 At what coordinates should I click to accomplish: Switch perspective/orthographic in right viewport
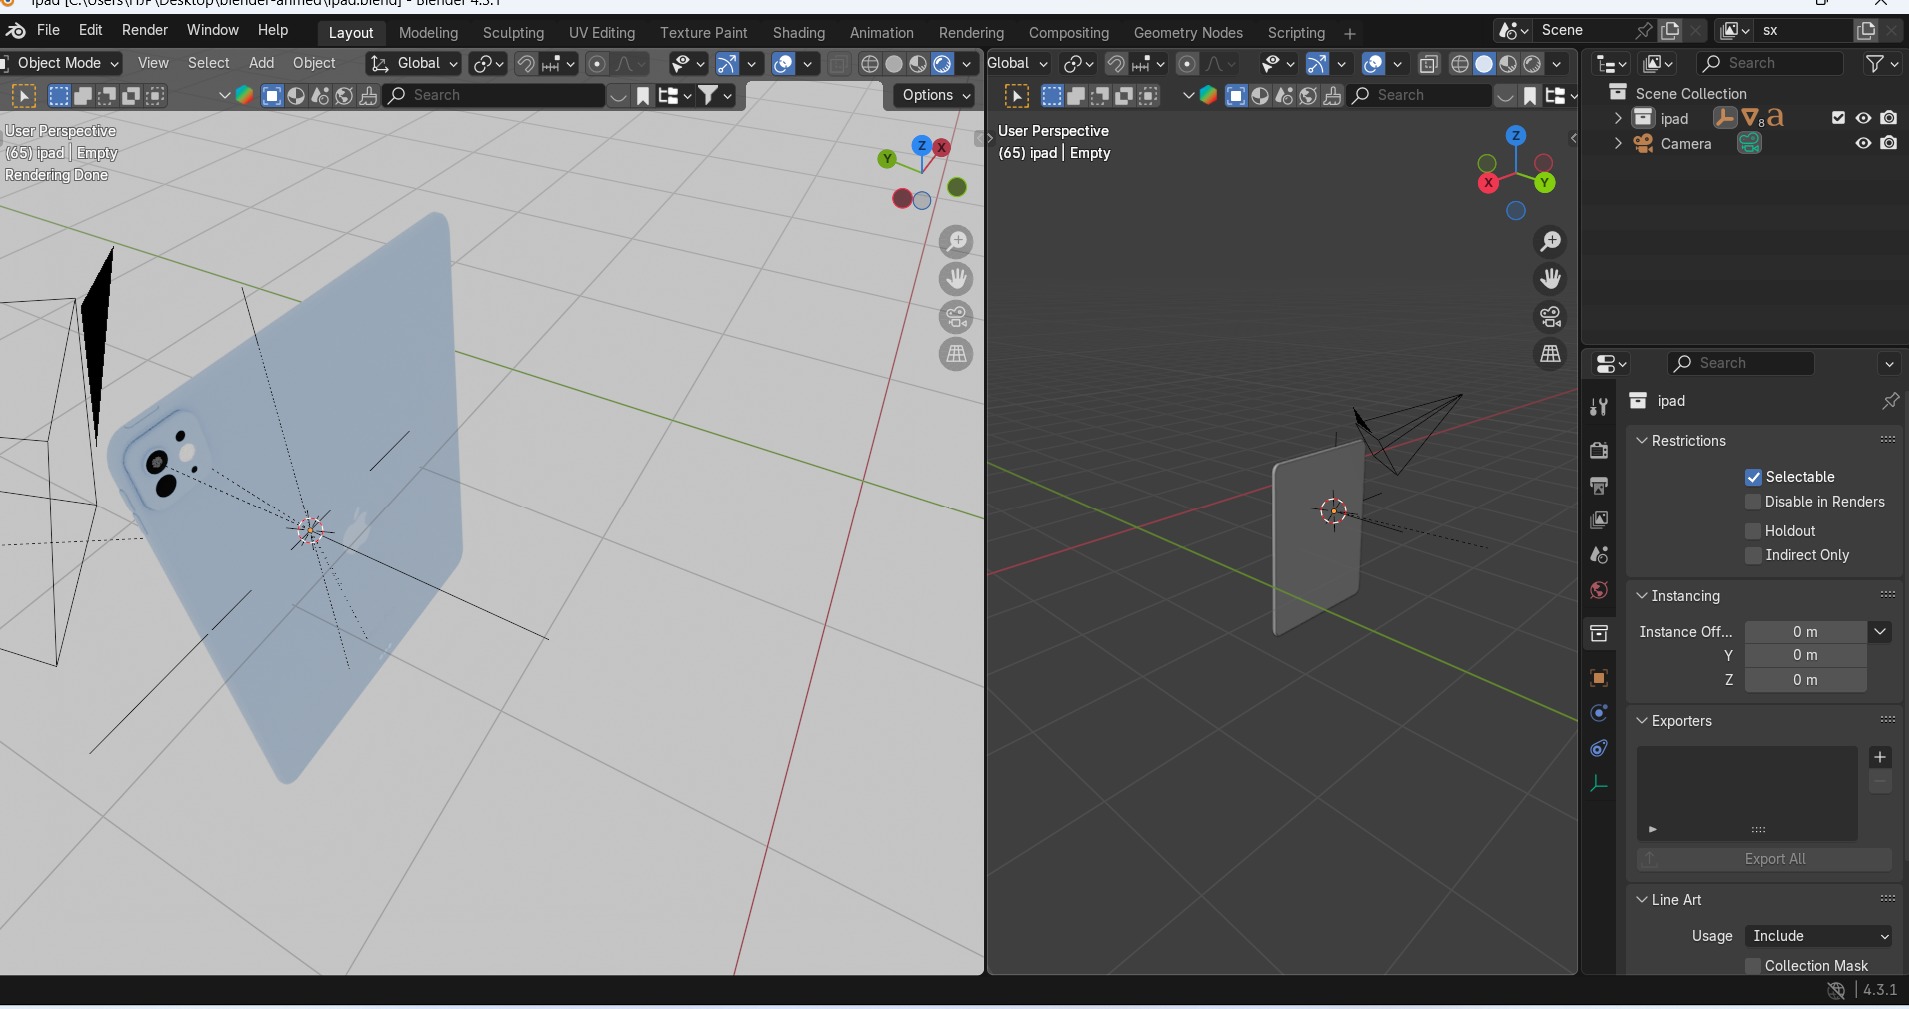(x=1551, y=353)
